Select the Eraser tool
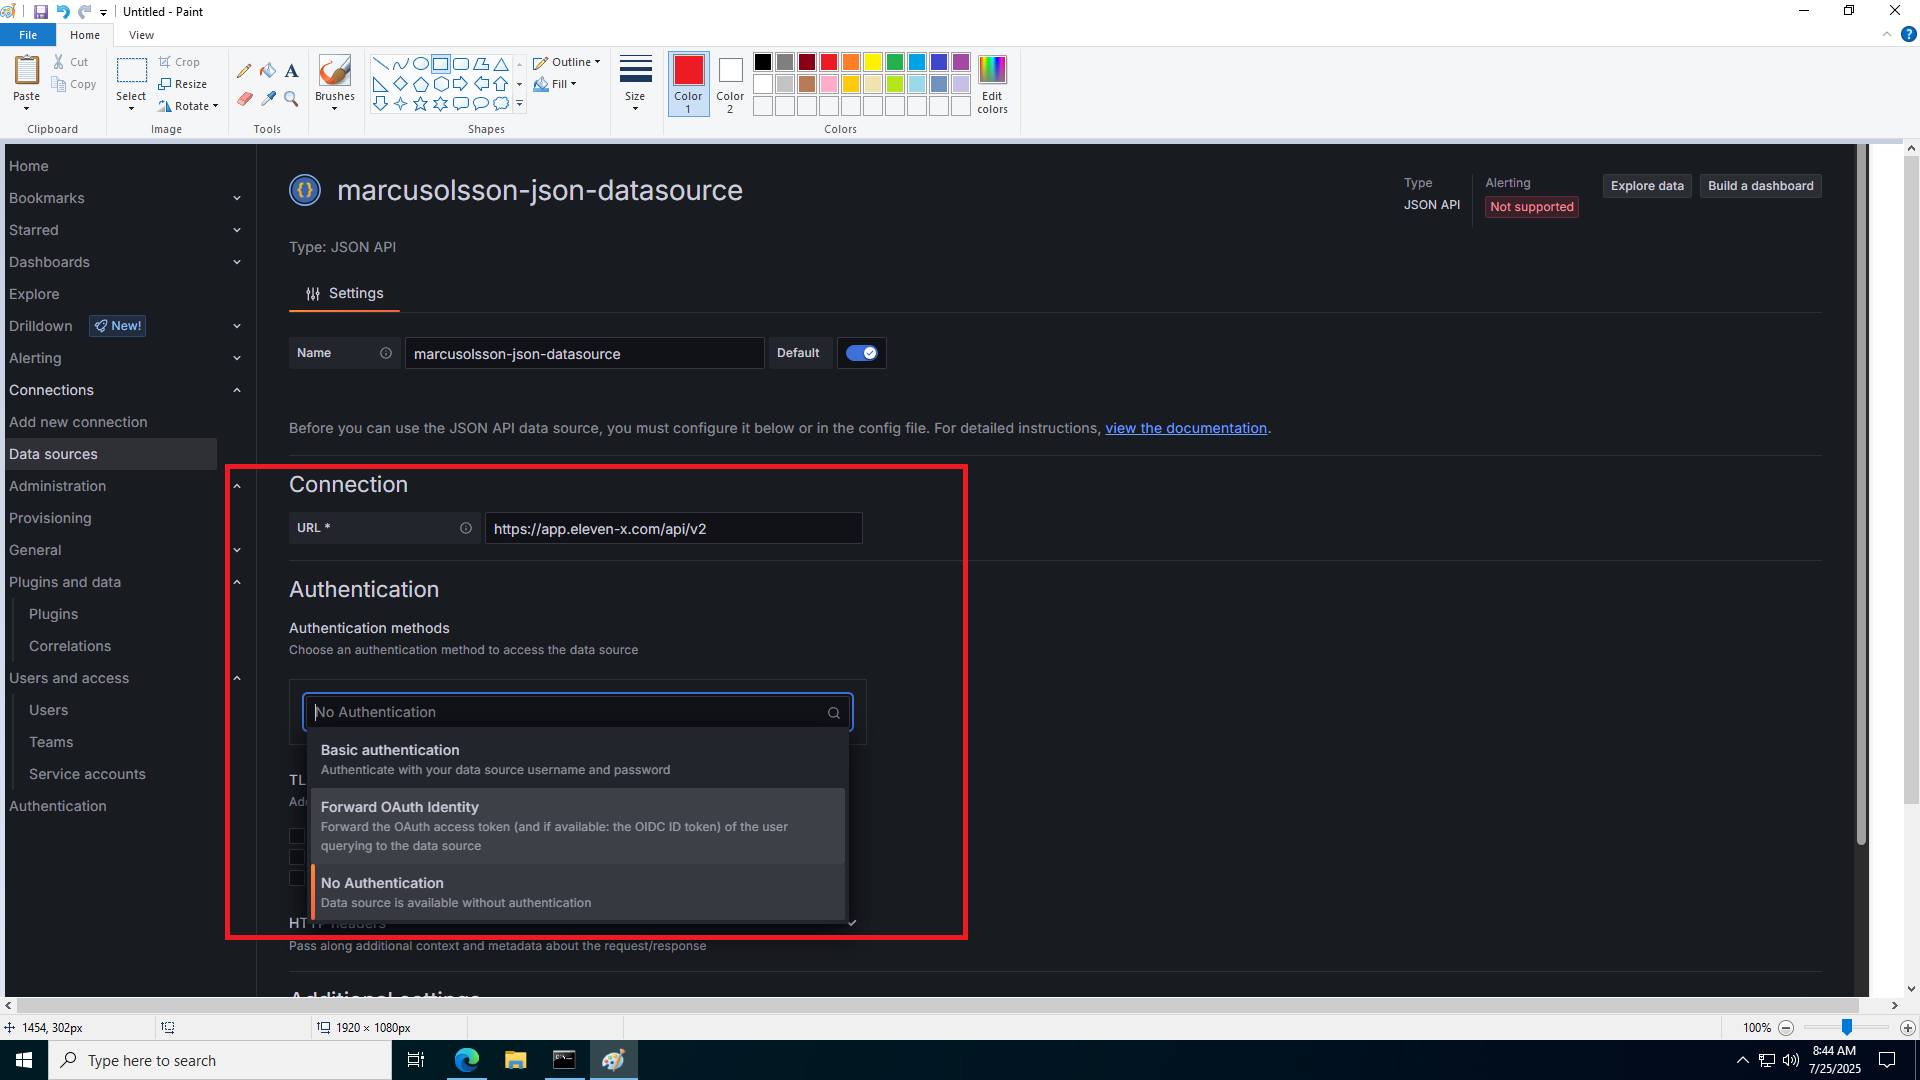The image size is (1920, 1080). click(244, 98)
